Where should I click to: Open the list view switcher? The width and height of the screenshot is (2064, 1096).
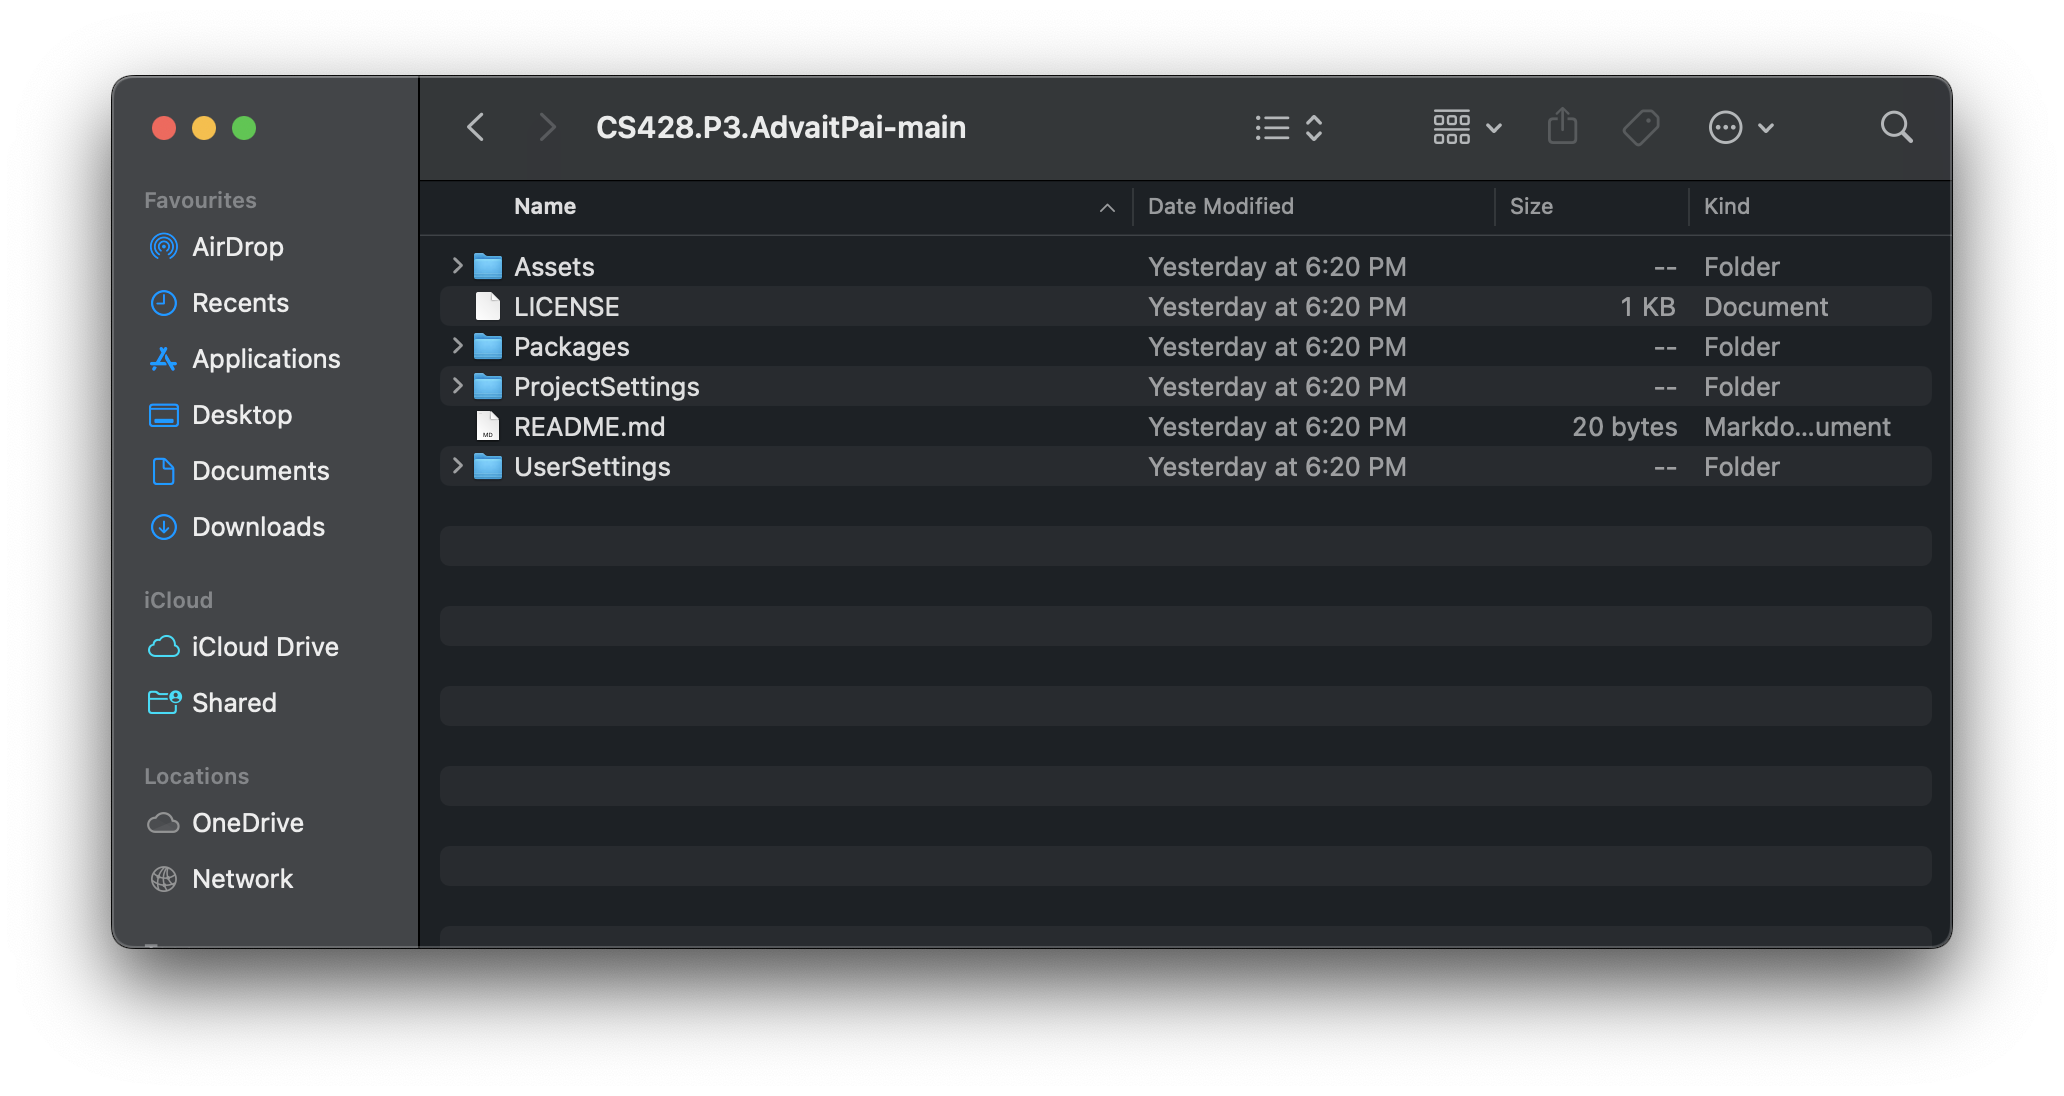click(x=1289, y=127)
